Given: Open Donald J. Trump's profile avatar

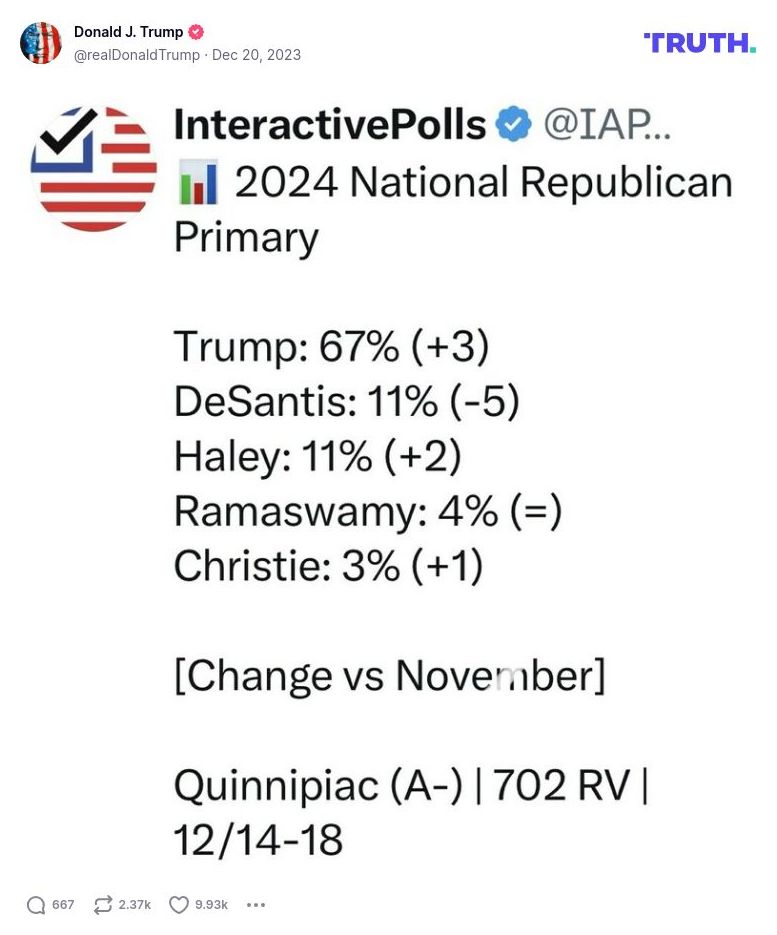Looking at the screenshot, I should point(41,42).
